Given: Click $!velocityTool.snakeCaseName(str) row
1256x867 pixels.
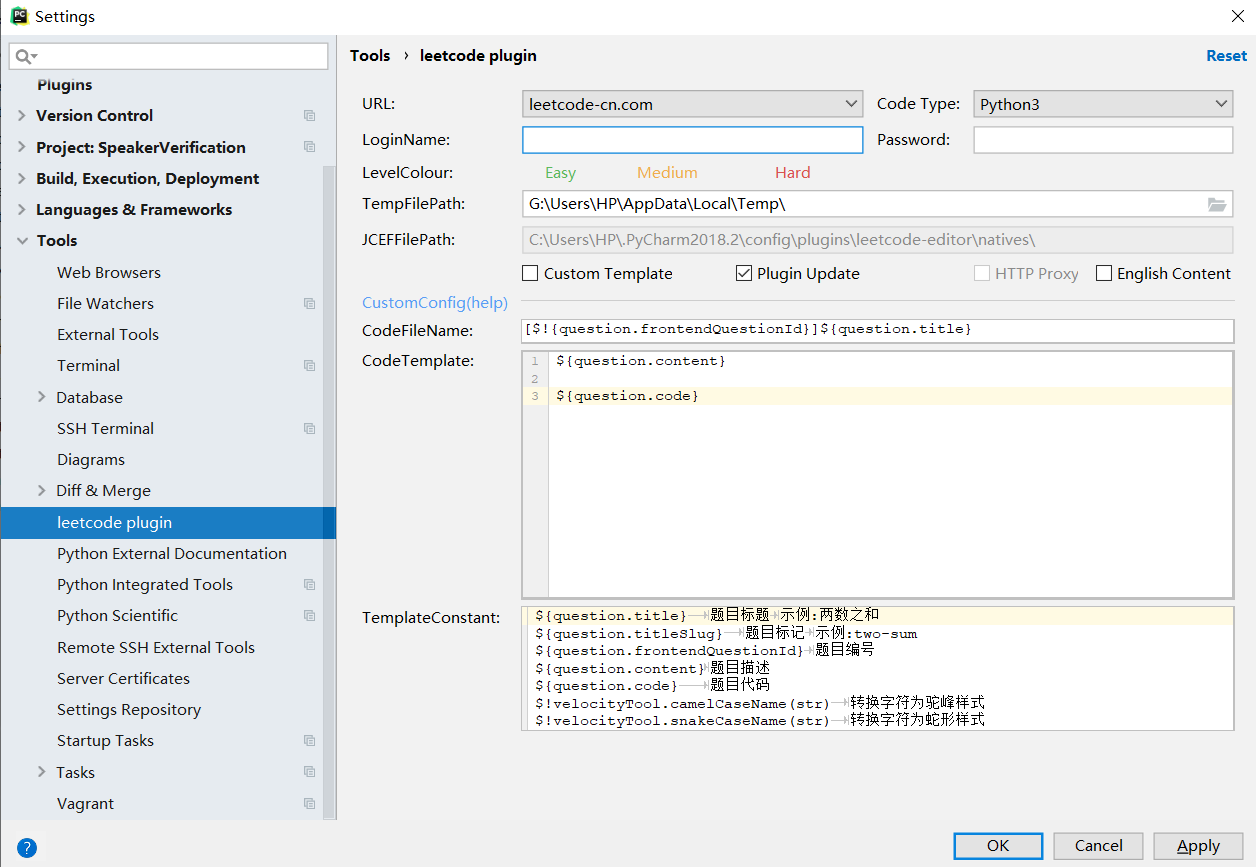Looking at the screenshot, I should (759, 720).
